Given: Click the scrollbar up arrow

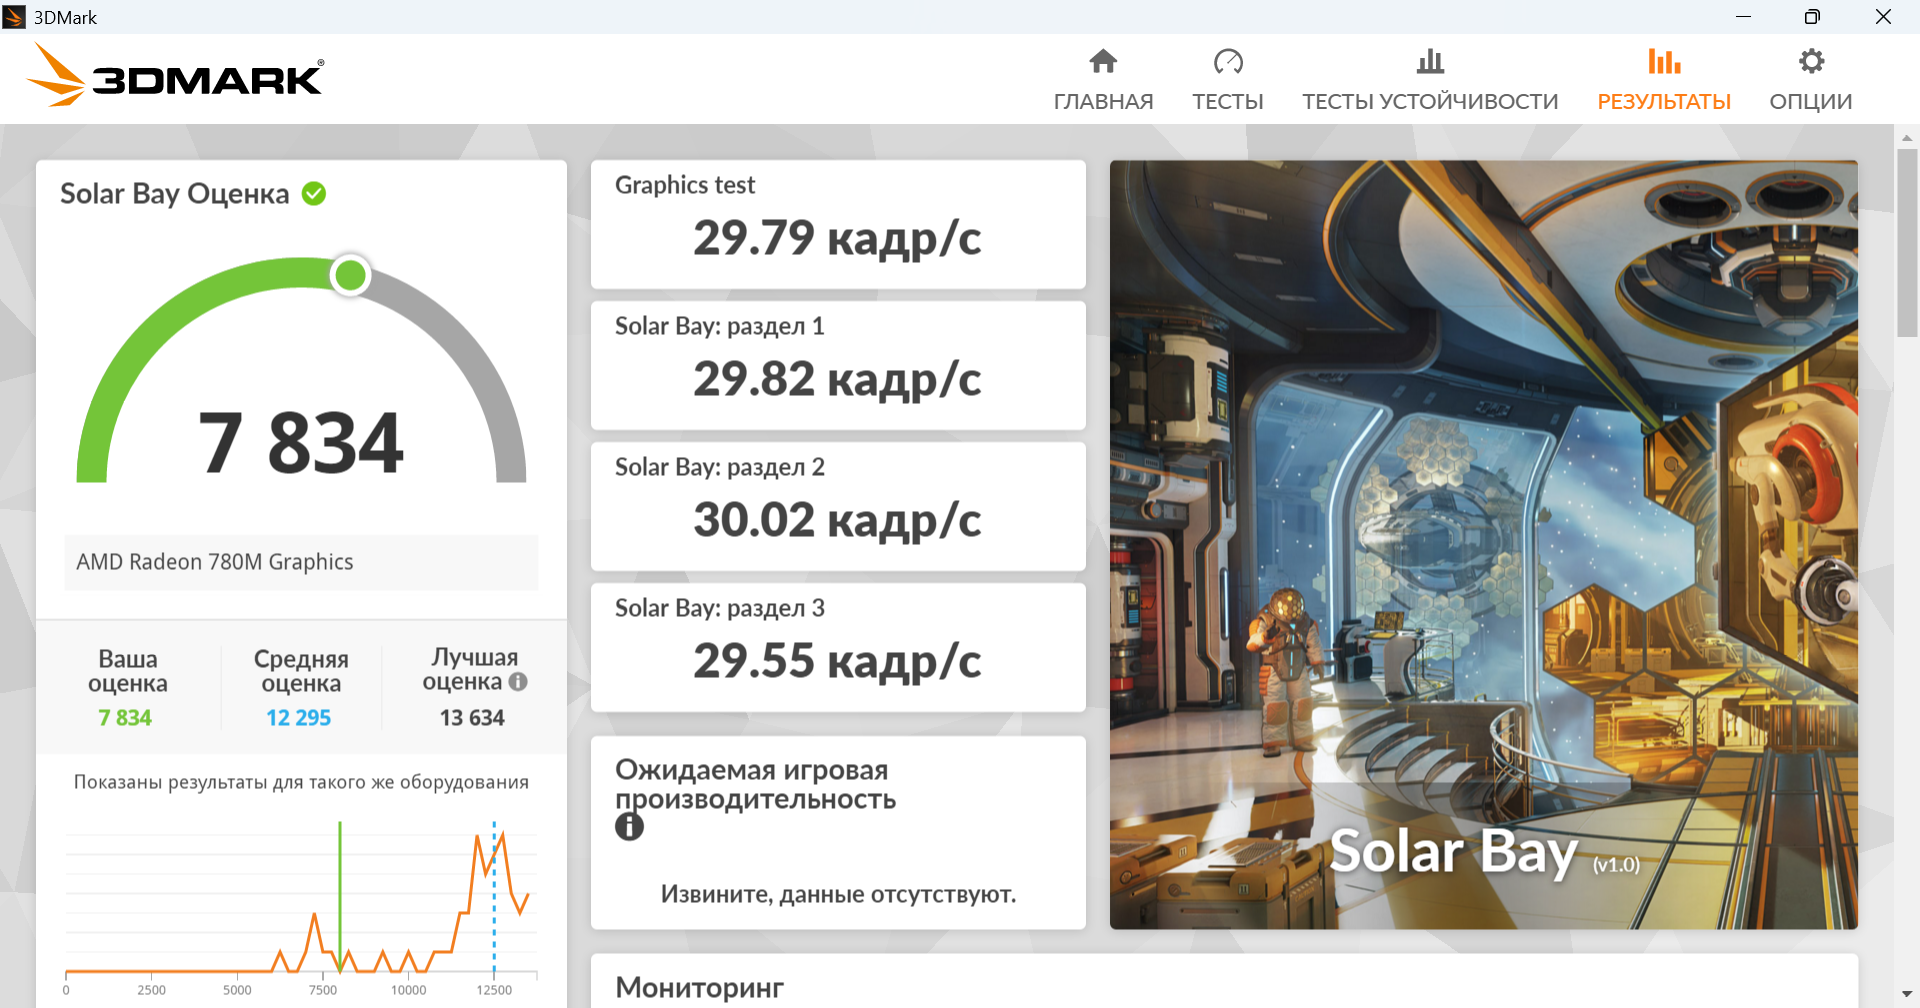Looking at the screenshot, I should click(x=1907, y=137).
